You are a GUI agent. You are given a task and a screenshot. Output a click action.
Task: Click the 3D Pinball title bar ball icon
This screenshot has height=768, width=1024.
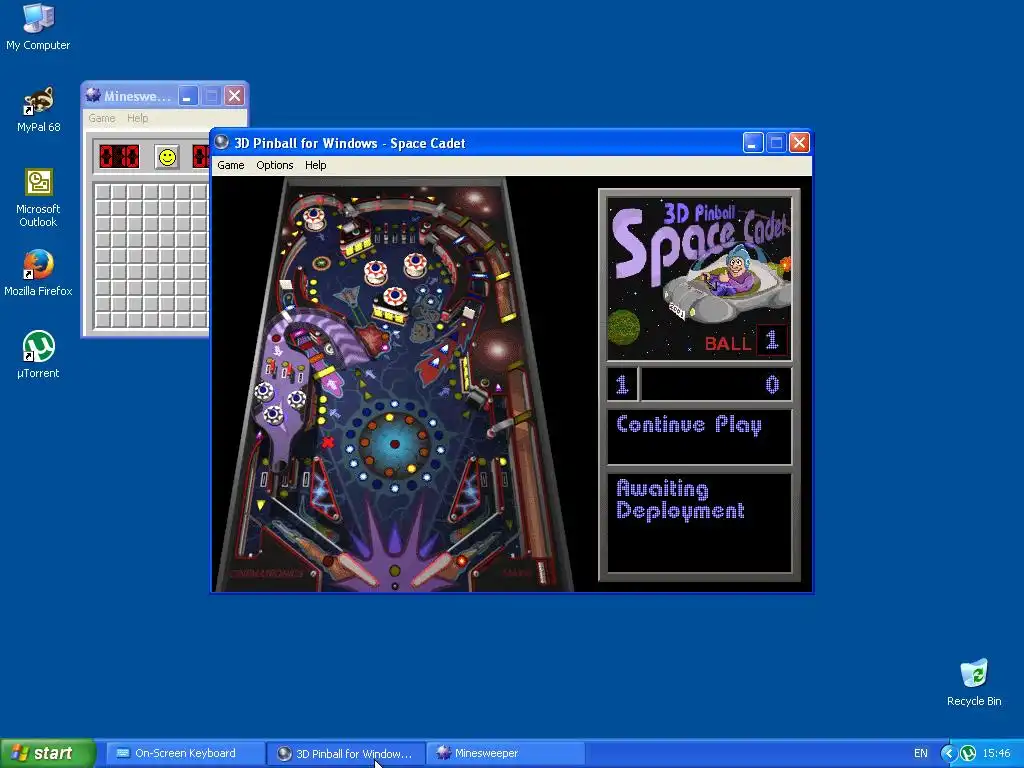222,142
